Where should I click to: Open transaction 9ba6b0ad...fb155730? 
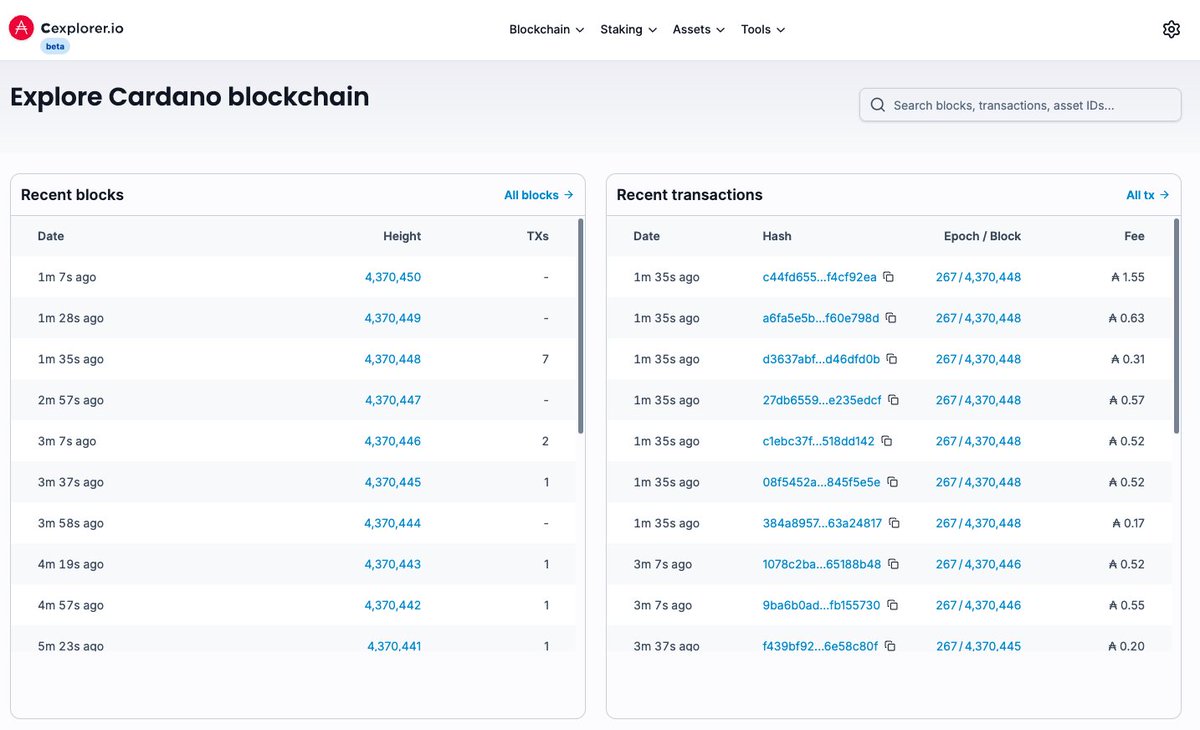821,605
